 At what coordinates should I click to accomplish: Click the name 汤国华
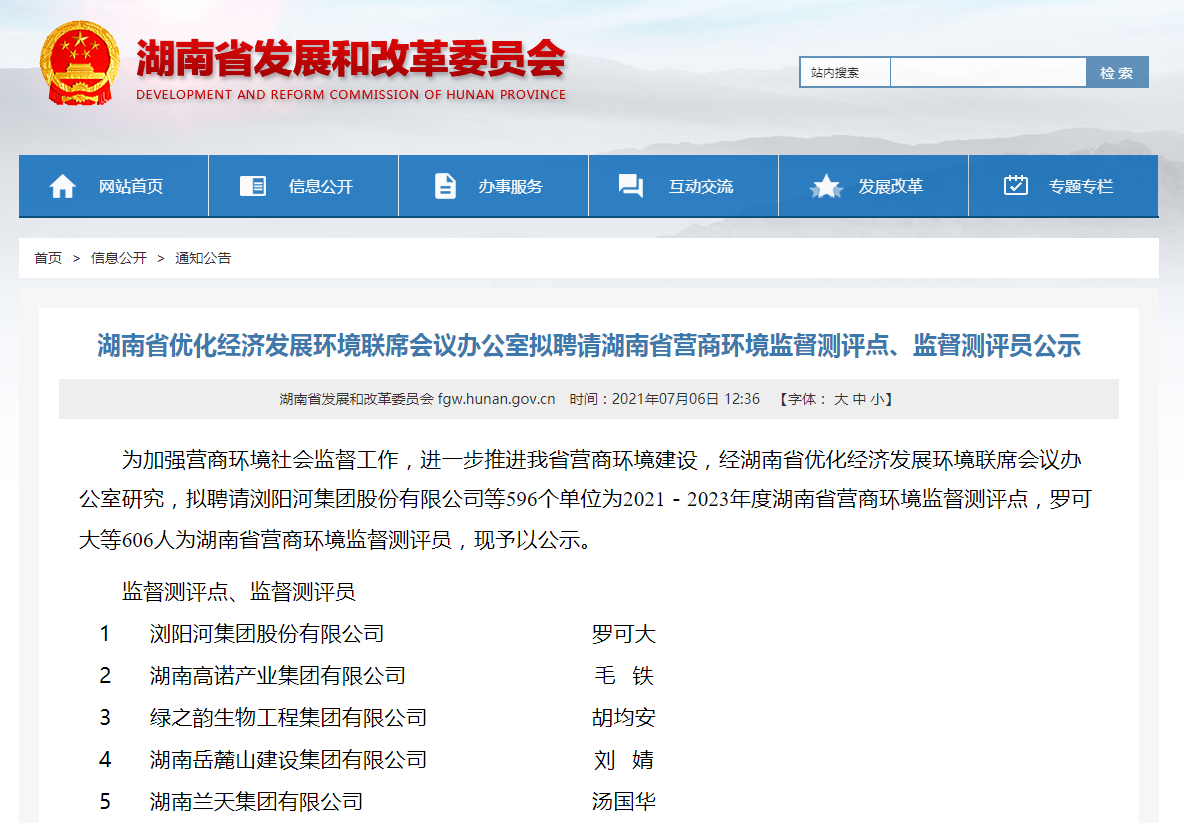coord(624,801)
